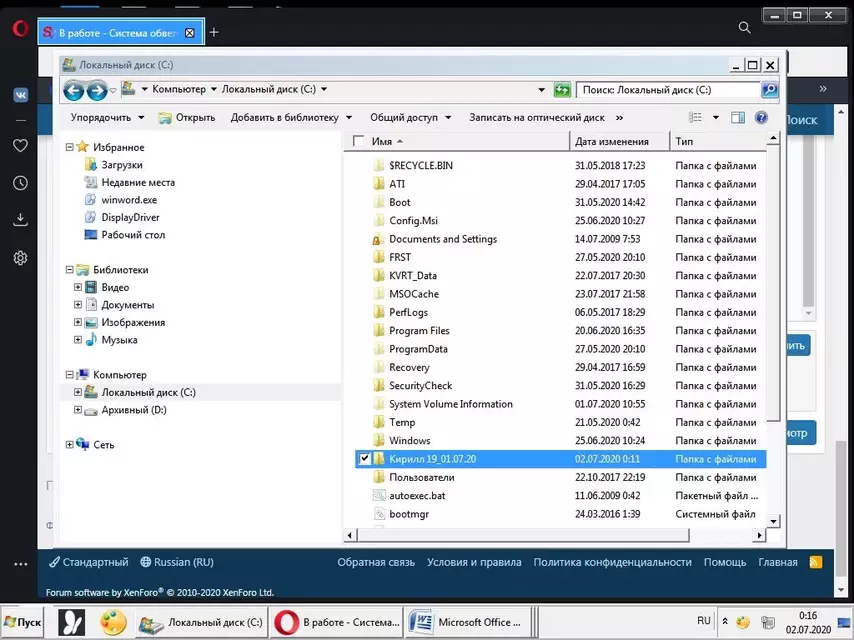The height and width of the screenshot is (640, 854).
Task: Click into the search field Поиск: Локальный диск
Action: 668,90
